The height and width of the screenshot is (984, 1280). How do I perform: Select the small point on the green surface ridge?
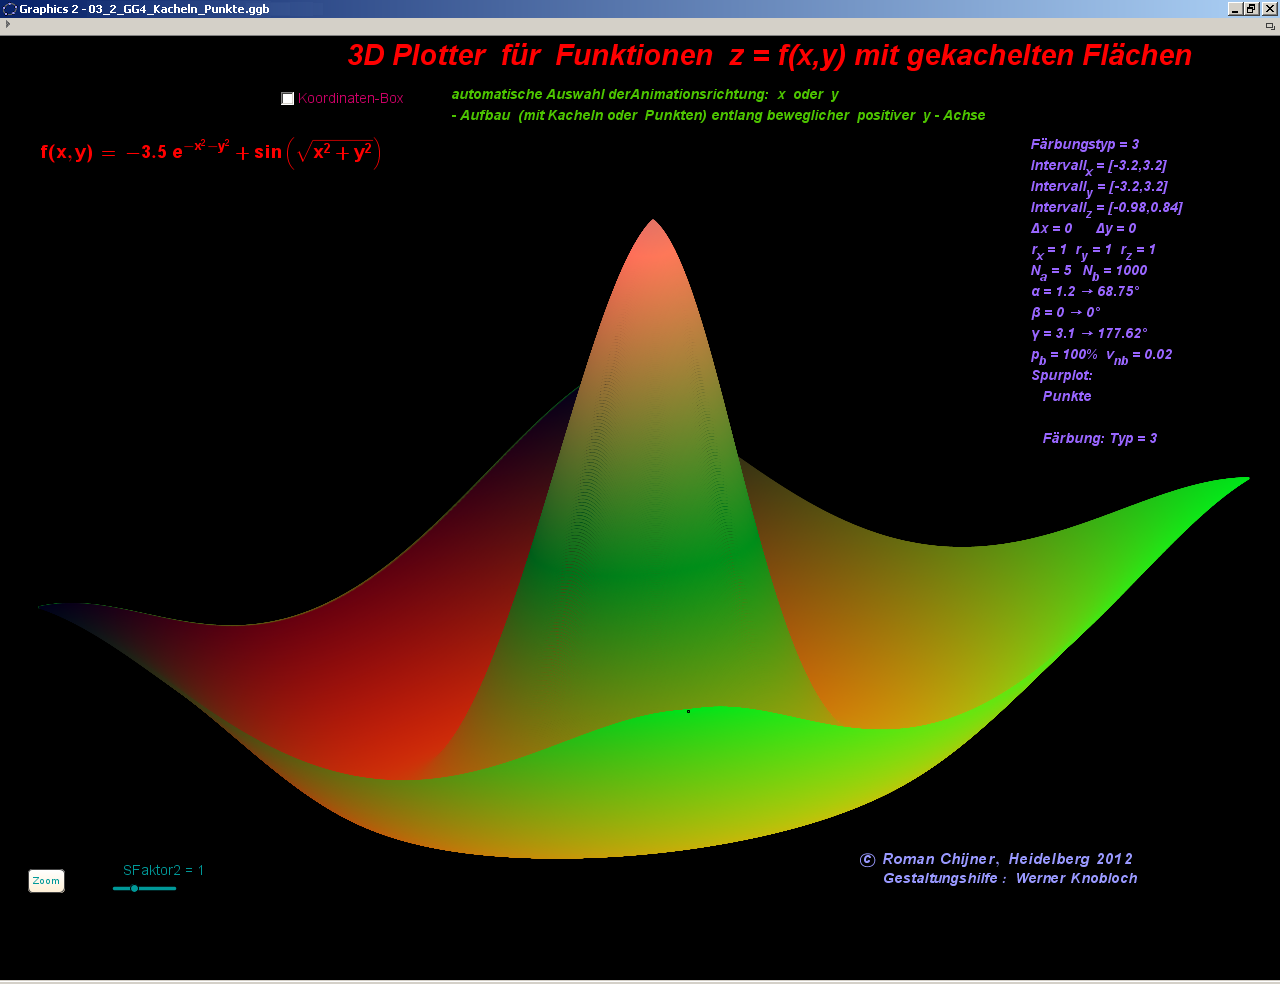[x=688, y=711]
